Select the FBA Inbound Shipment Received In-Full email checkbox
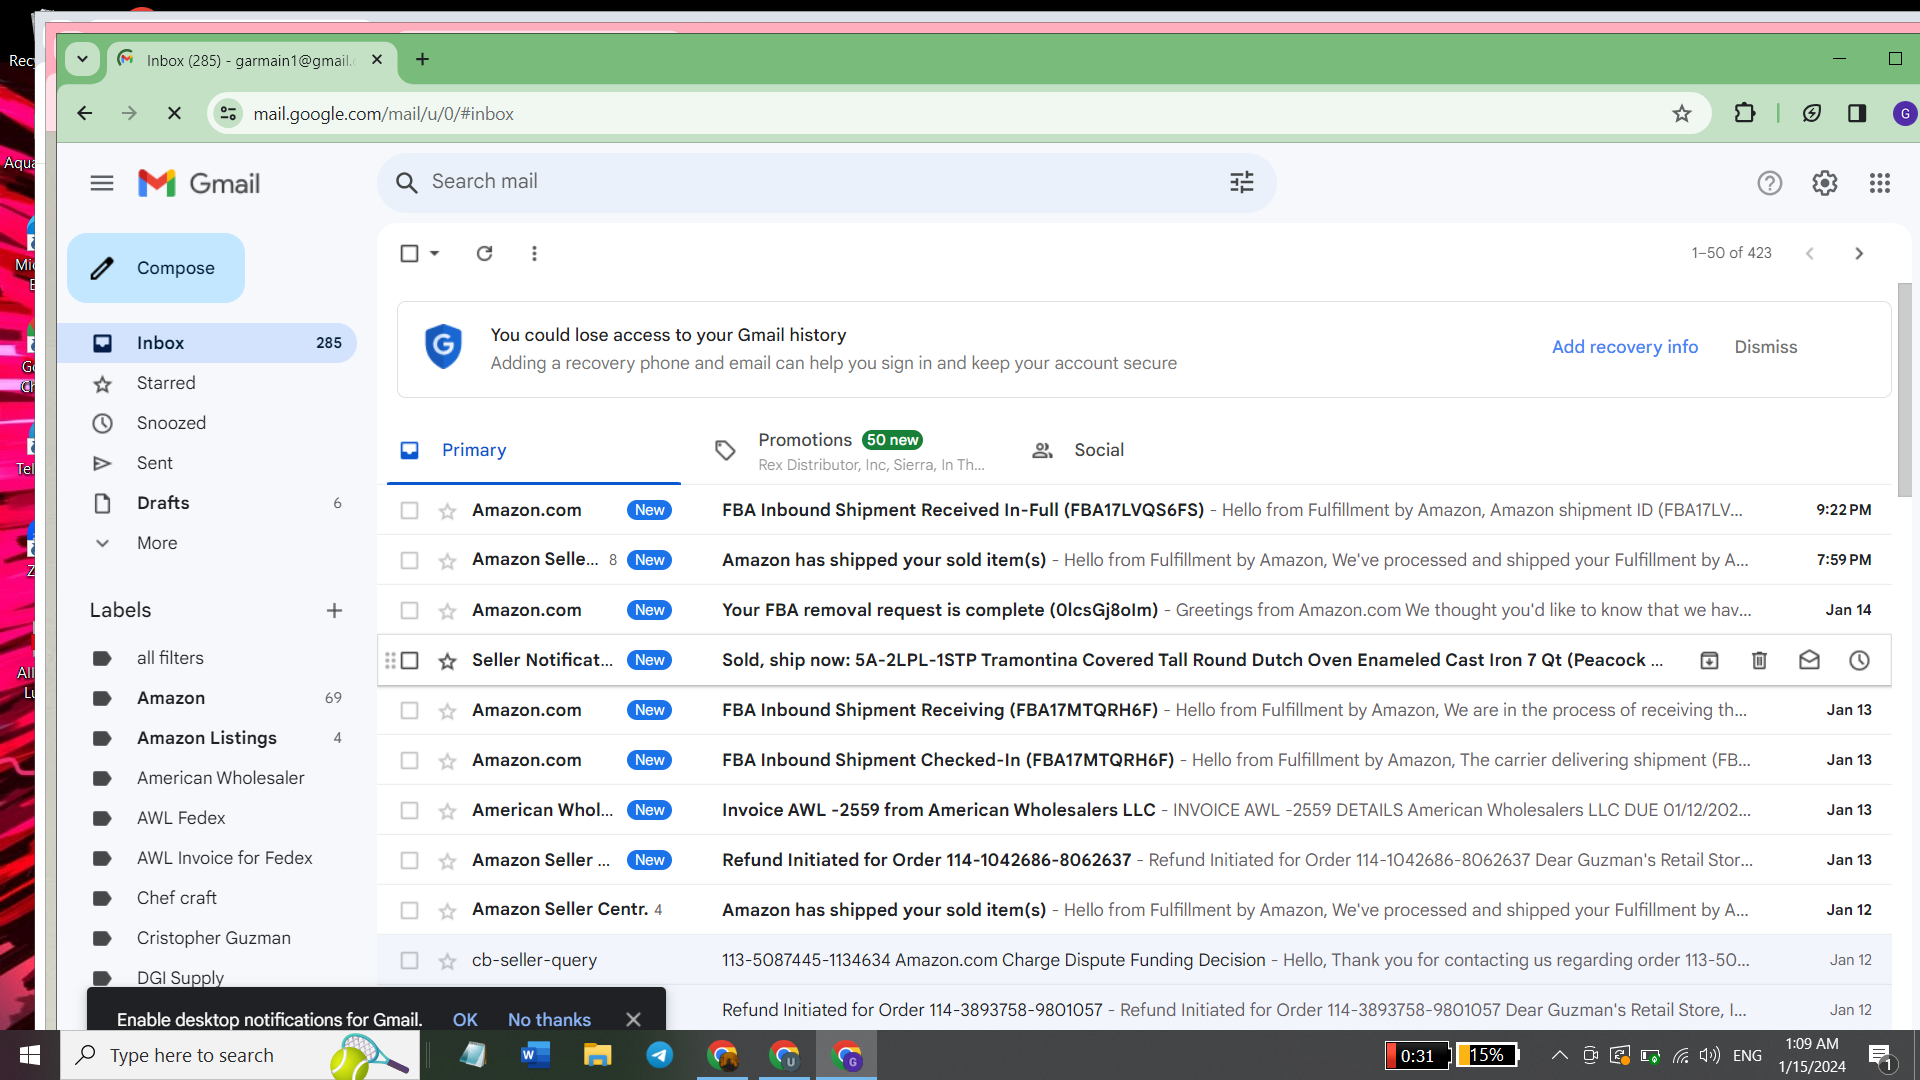The height and width of the screenshot is (1080, 1920). pos(409,511)
